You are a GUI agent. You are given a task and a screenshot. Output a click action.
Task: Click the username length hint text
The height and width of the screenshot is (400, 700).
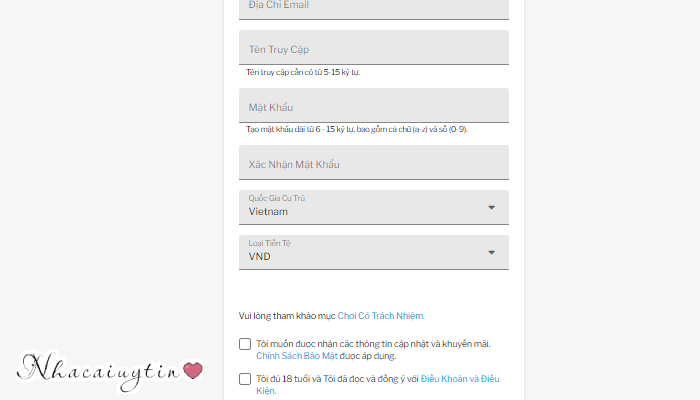point(303,72)
